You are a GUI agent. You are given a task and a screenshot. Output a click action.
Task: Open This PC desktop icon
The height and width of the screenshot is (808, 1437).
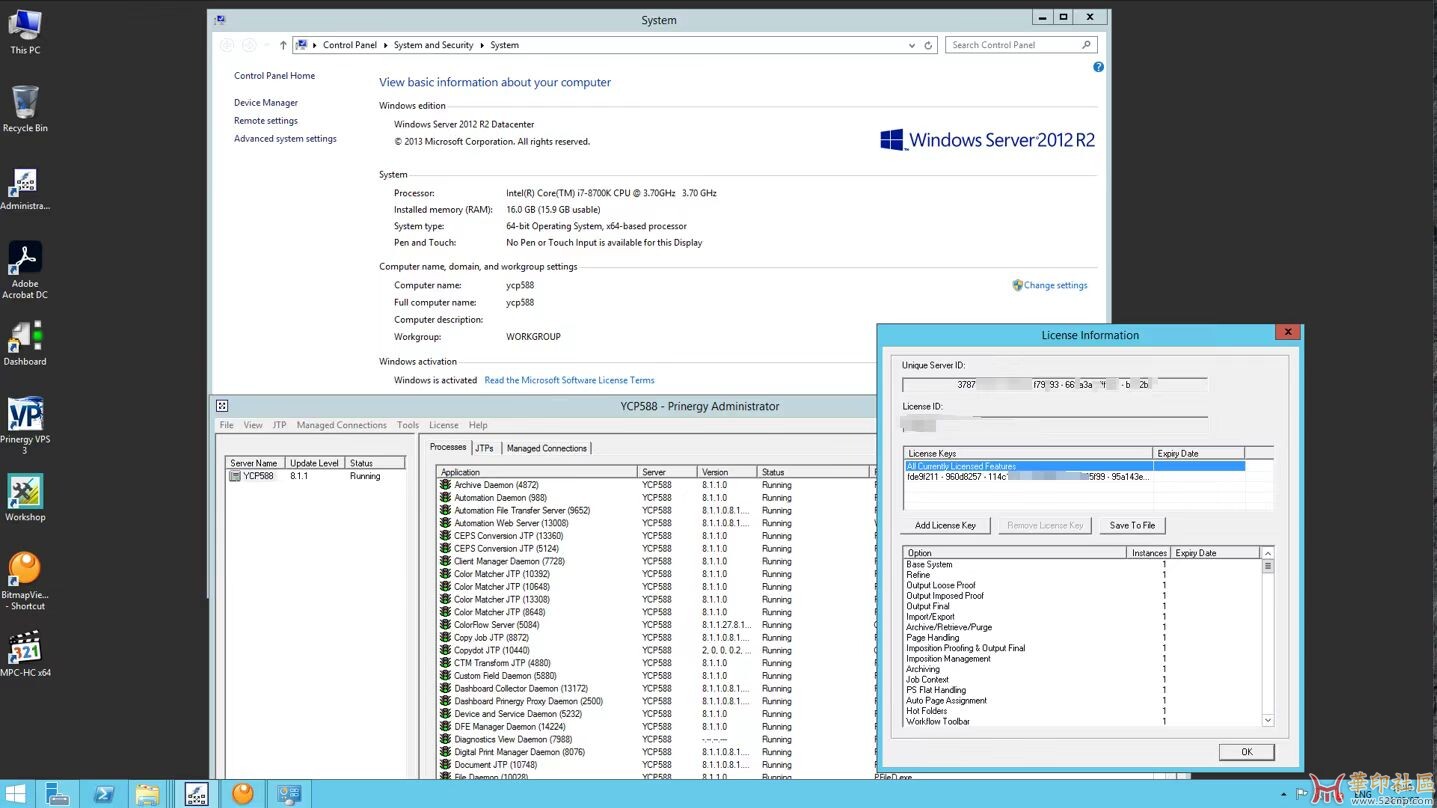(25, 30)
